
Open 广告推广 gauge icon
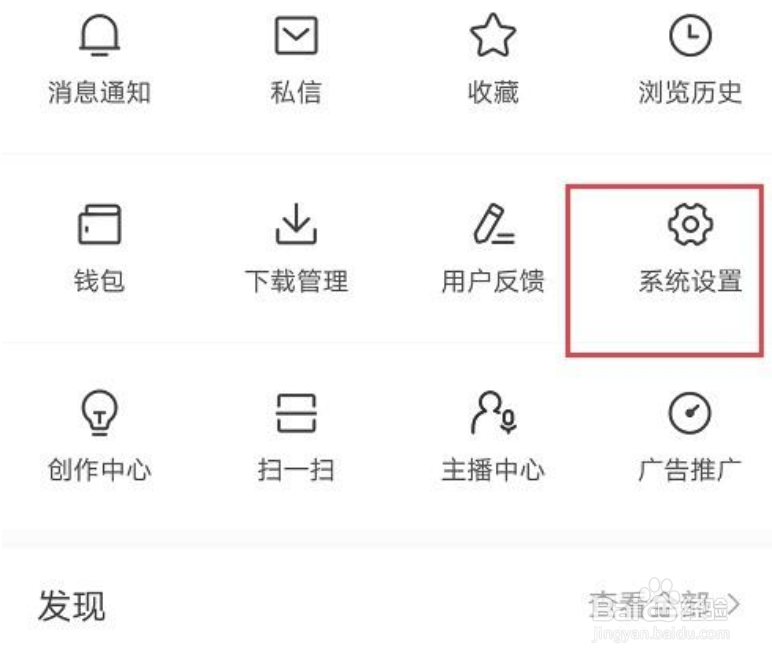point(690,413)
